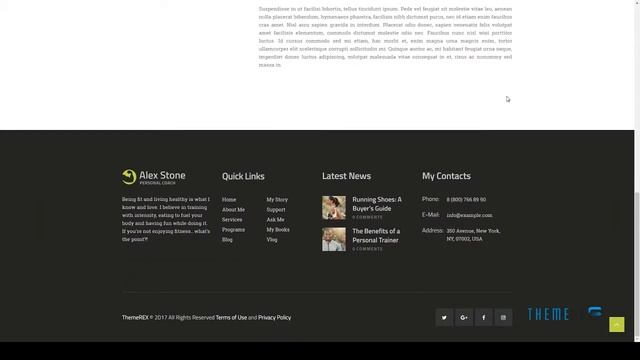The height and width of the screenshot is (360, 640).
Task: Click the info@example.com email address
Action: 469,215
